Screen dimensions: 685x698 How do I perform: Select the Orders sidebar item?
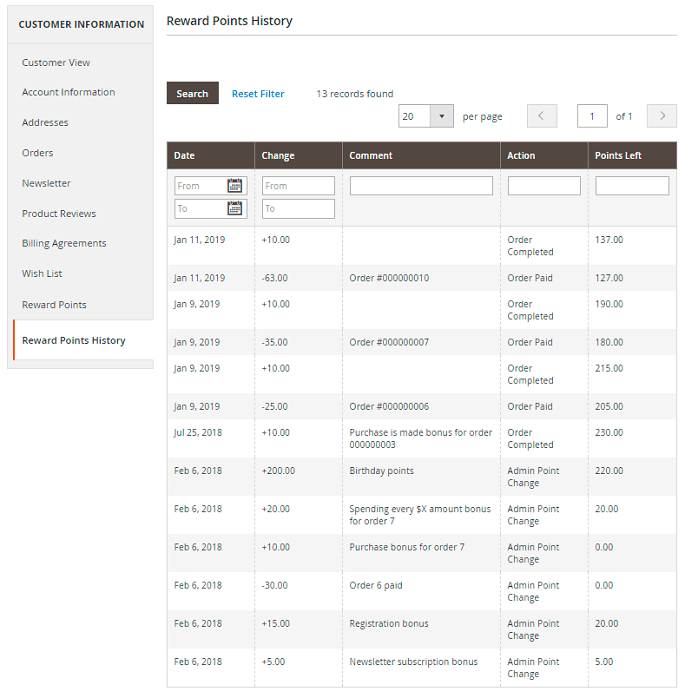(x=38, y=153)
